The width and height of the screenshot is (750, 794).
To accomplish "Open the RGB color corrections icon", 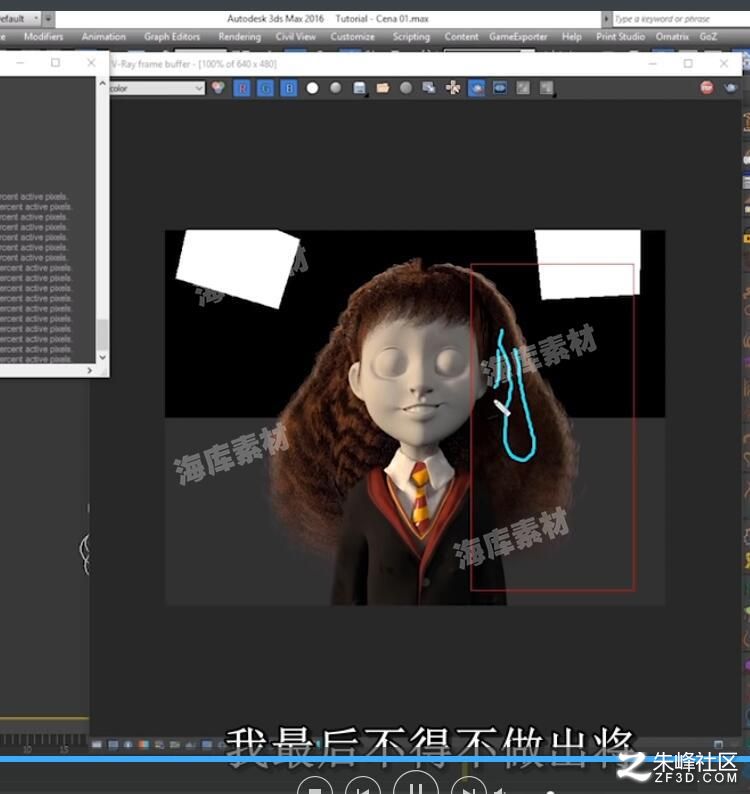I will pos(218,88).
